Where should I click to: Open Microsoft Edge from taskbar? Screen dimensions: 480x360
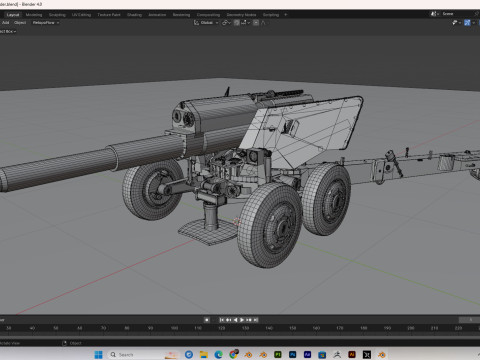click(218, 355)
